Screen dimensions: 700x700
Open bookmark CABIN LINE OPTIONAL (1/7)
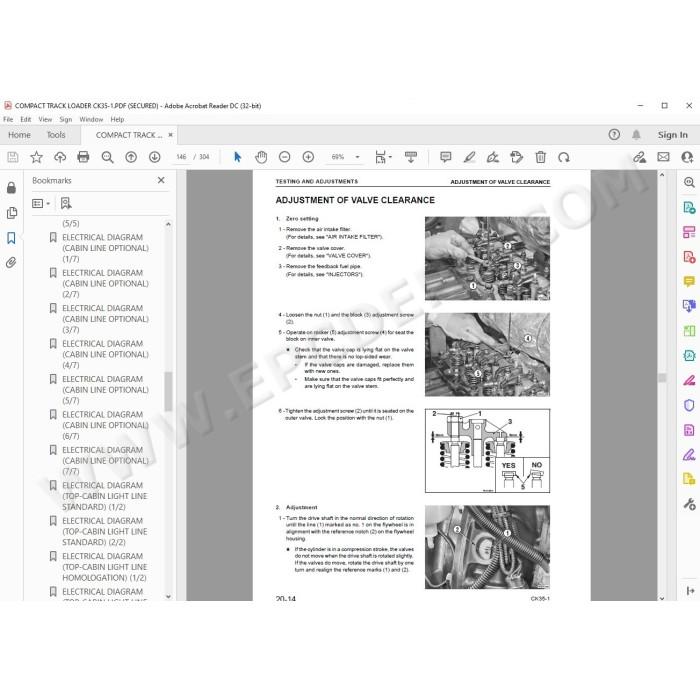(105, 248)
